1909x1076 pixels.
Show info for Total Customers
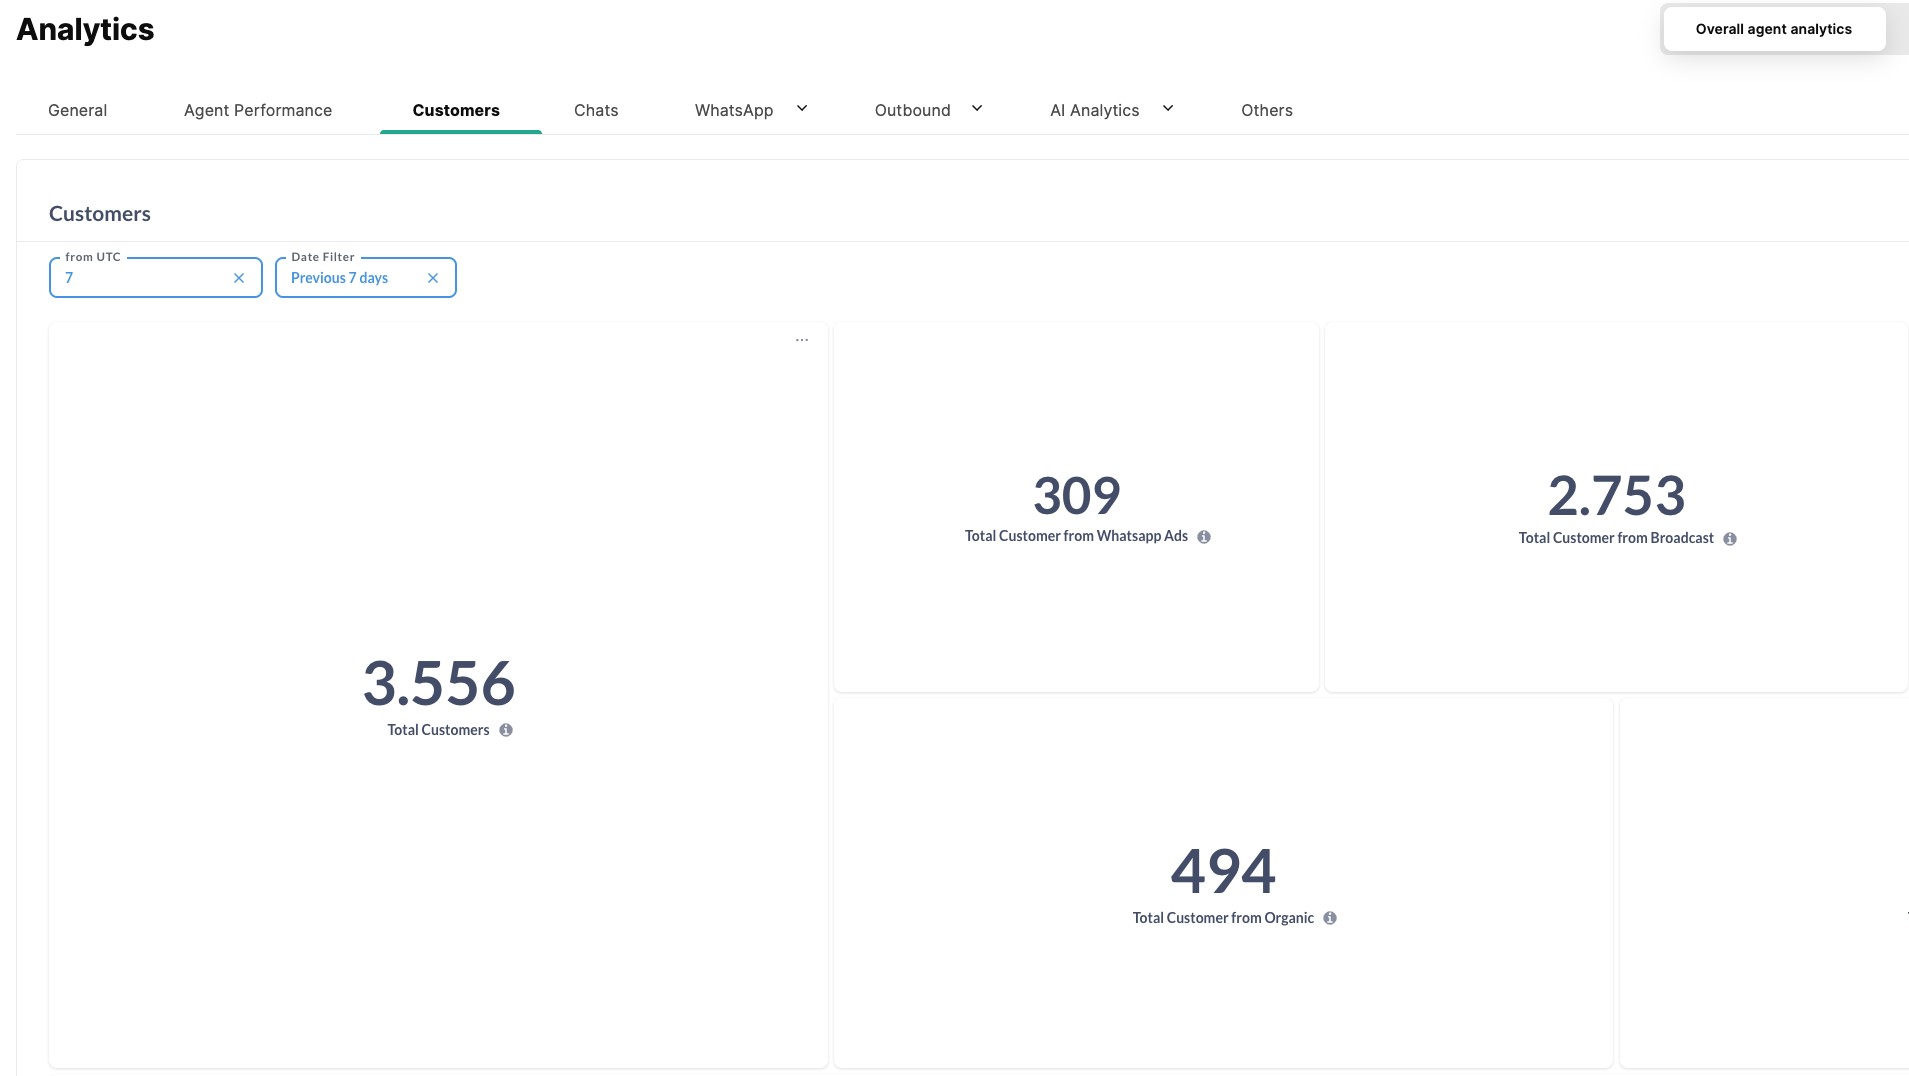pos(506,730)
